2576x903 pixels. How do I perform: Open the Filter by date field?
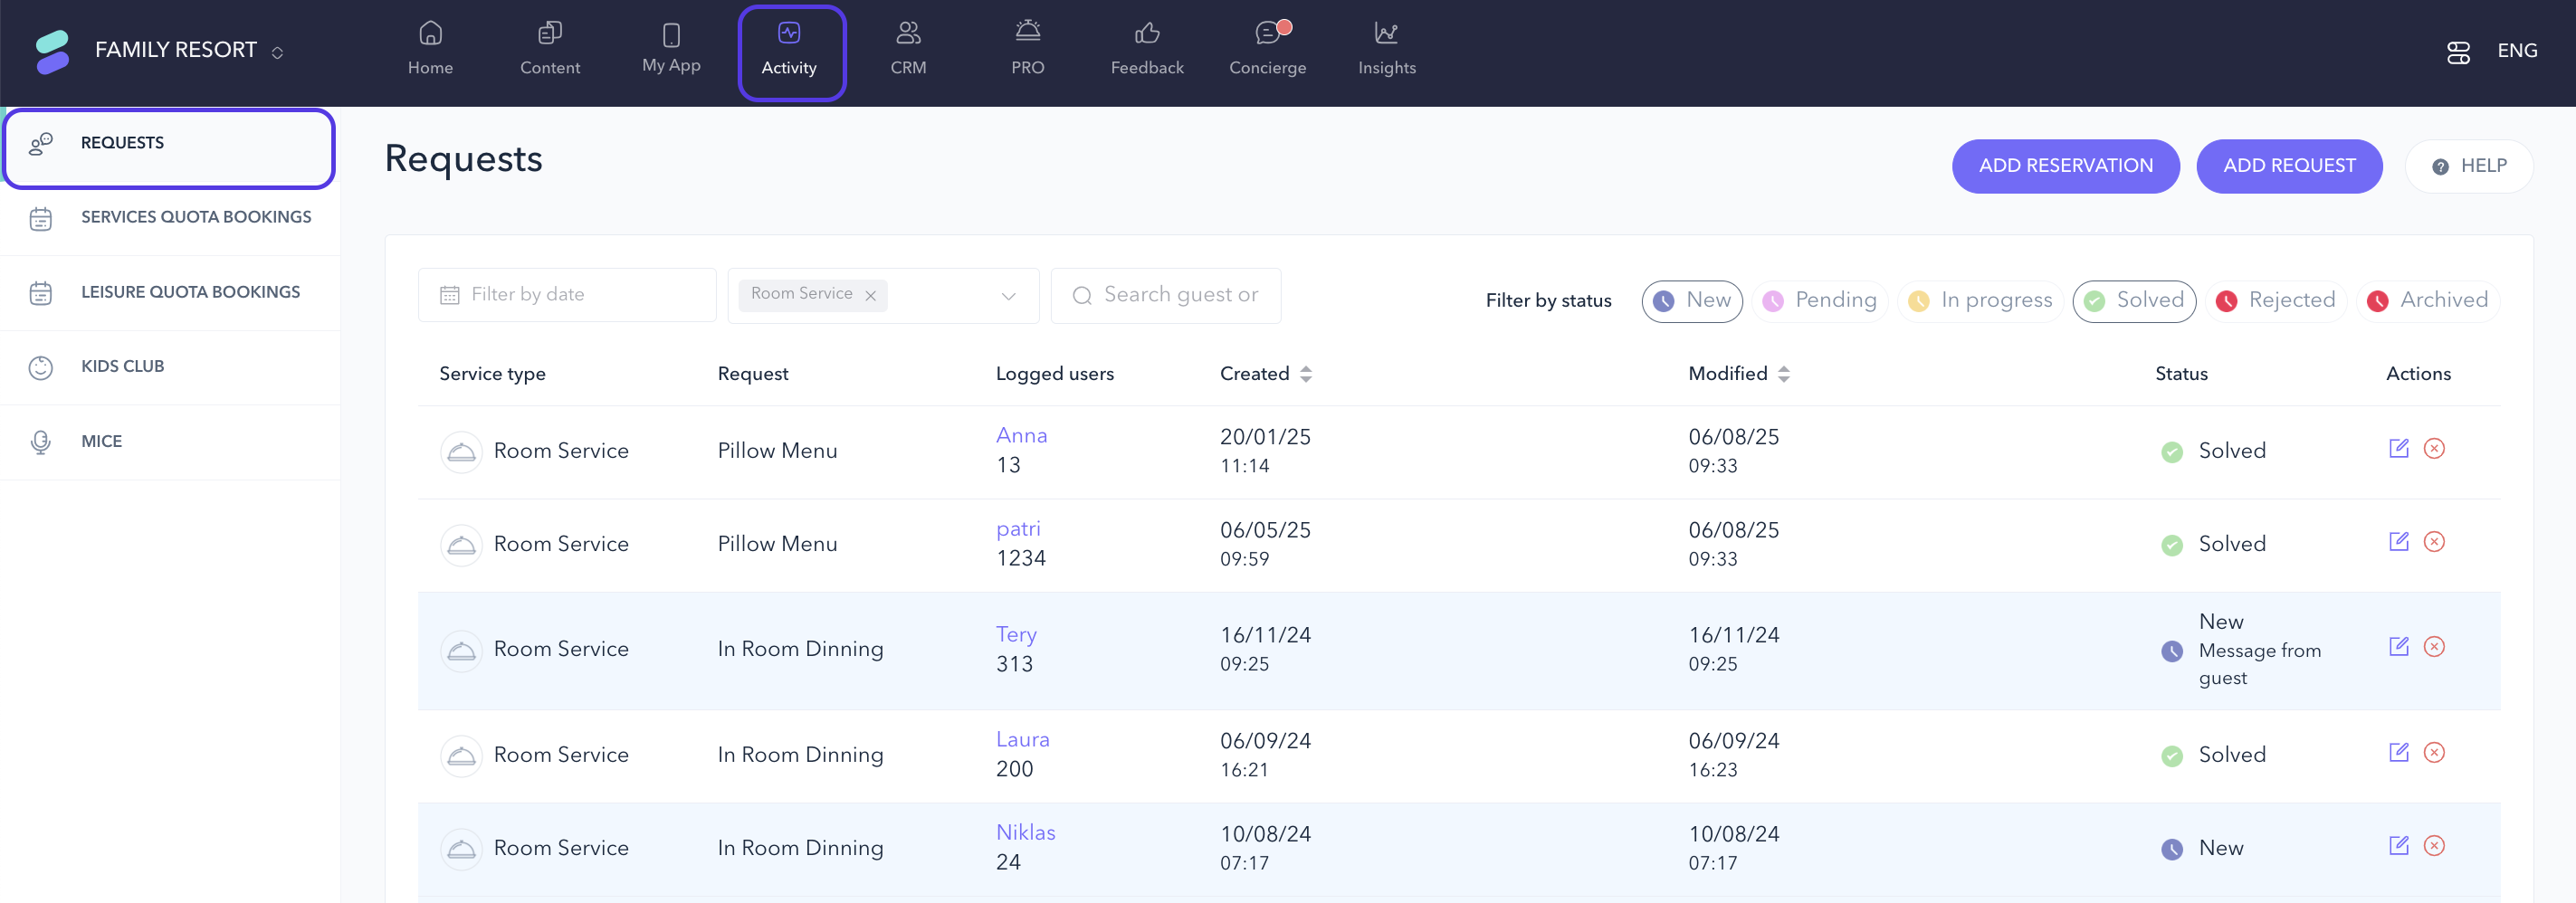(x=567, y=295)
